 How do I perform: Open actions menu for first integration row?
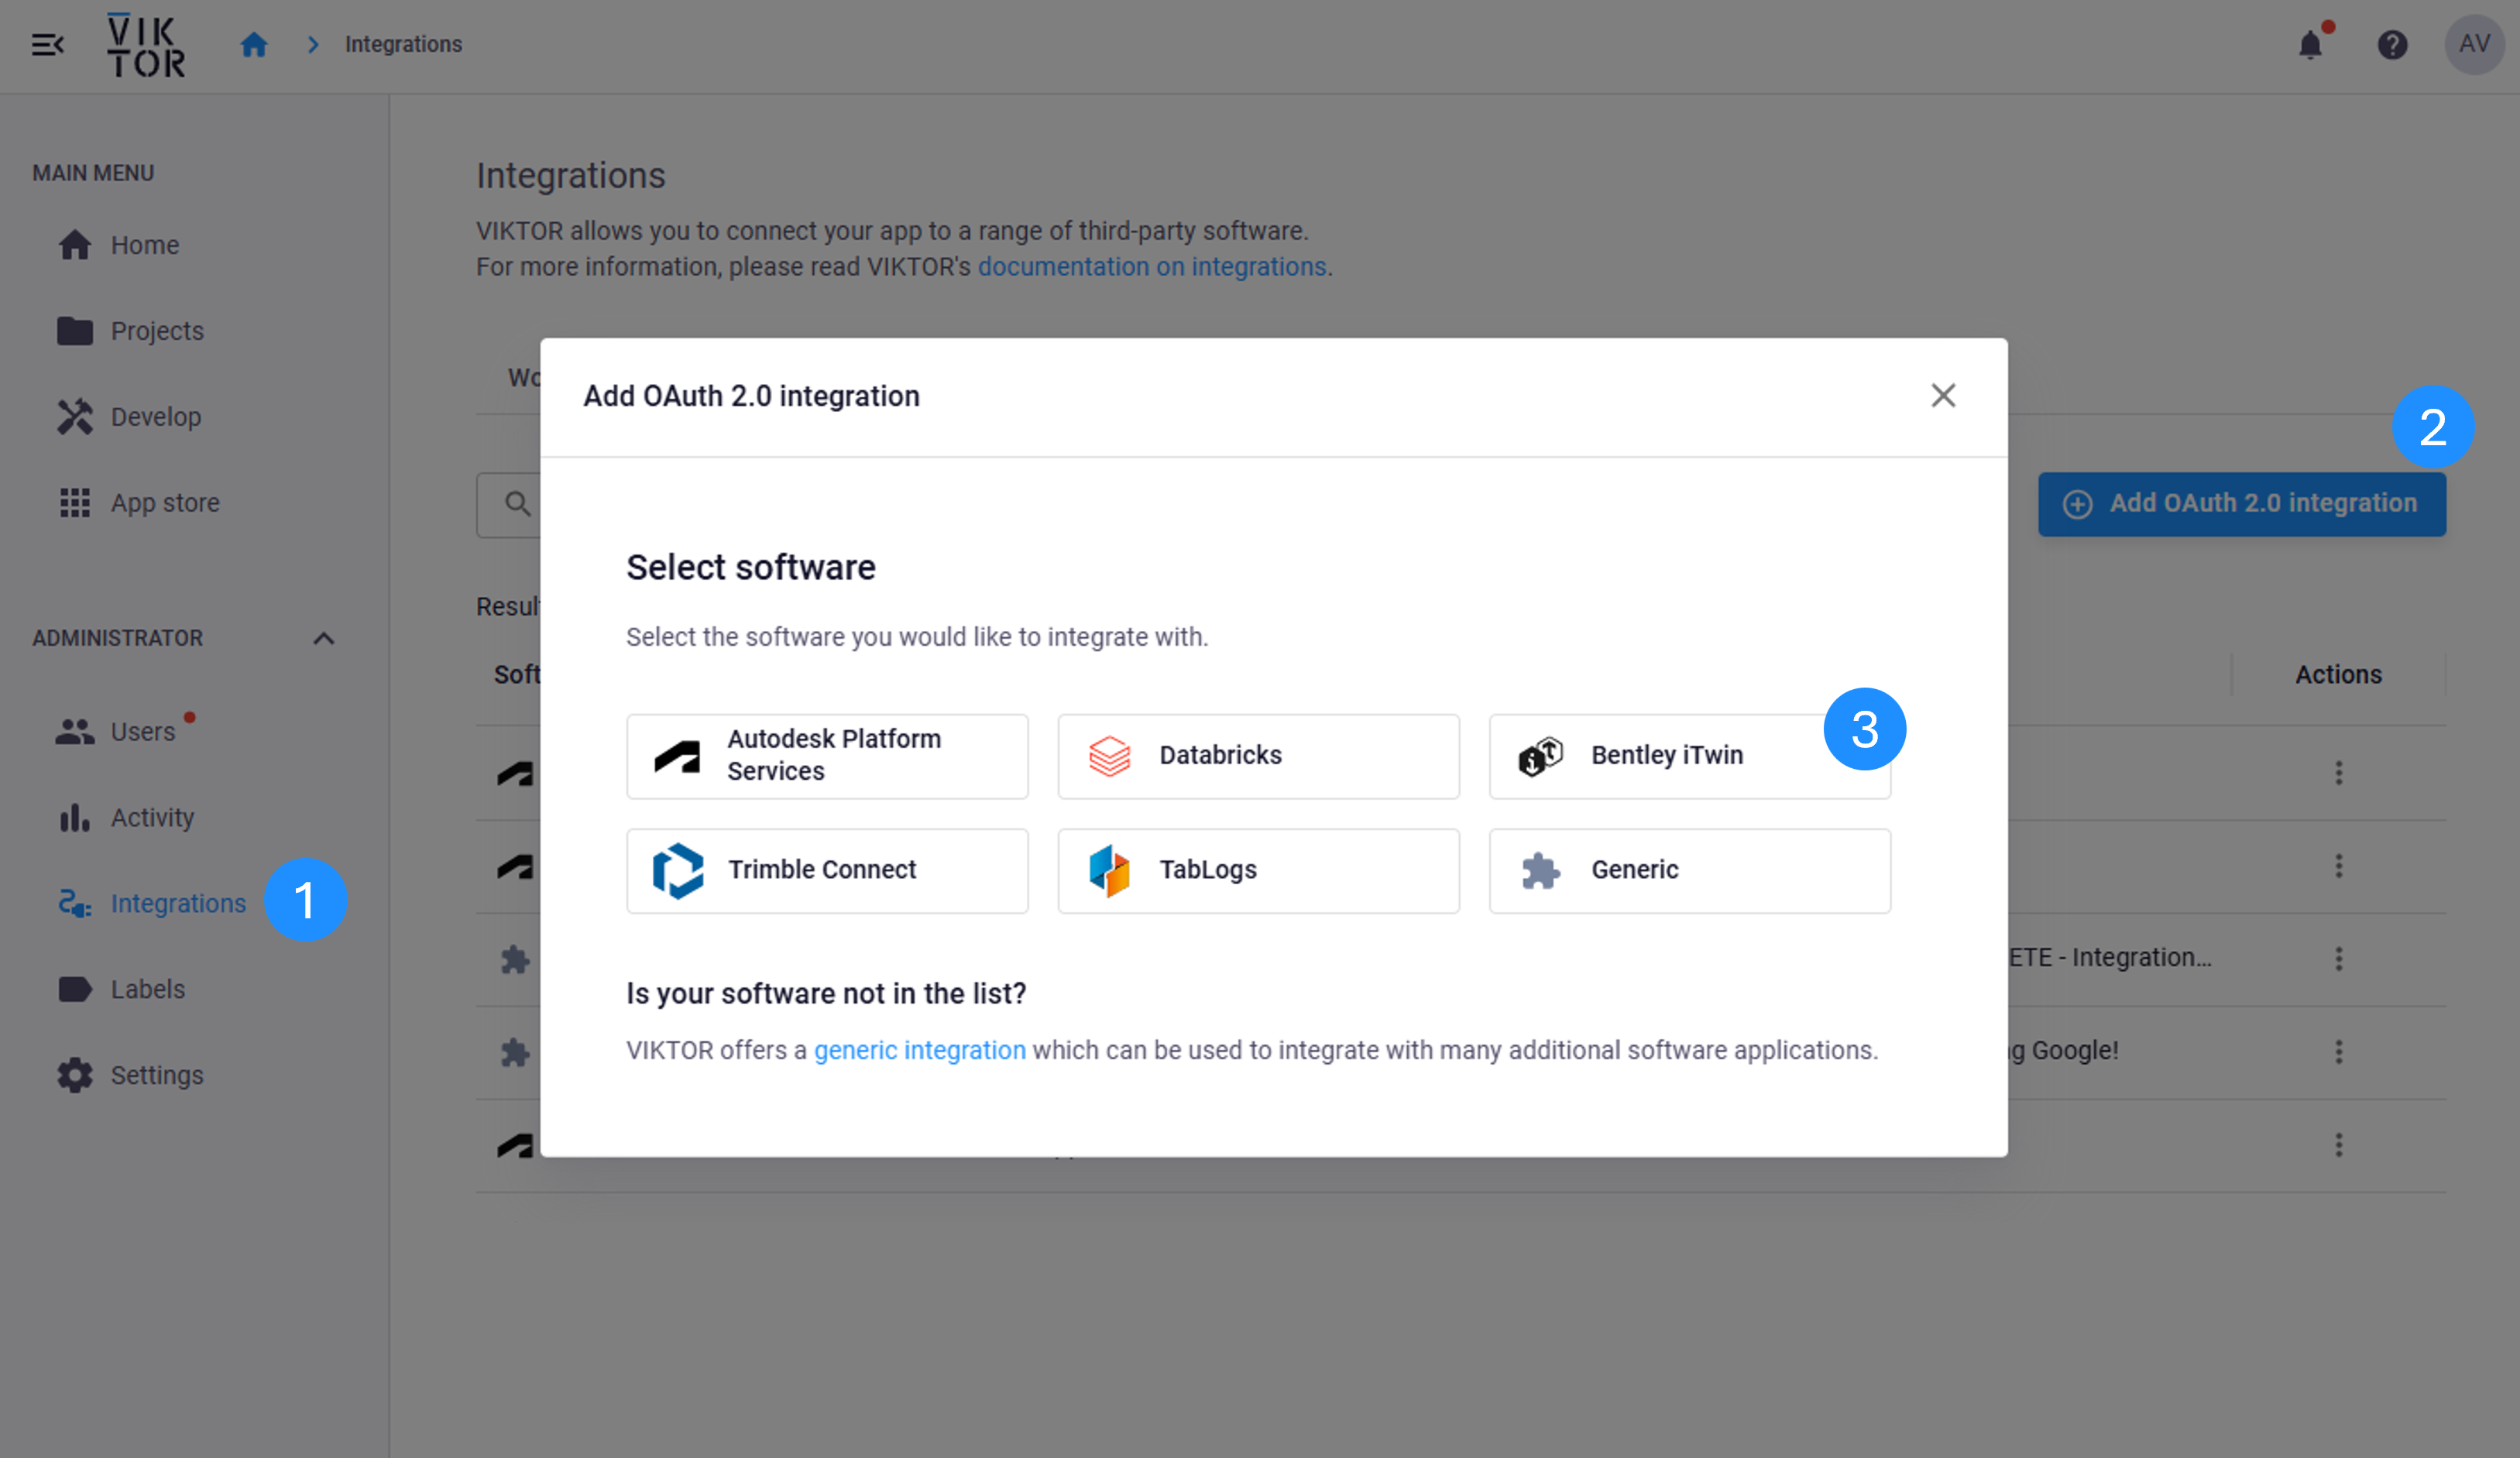pyautogui.click(x=2338, y=773)
